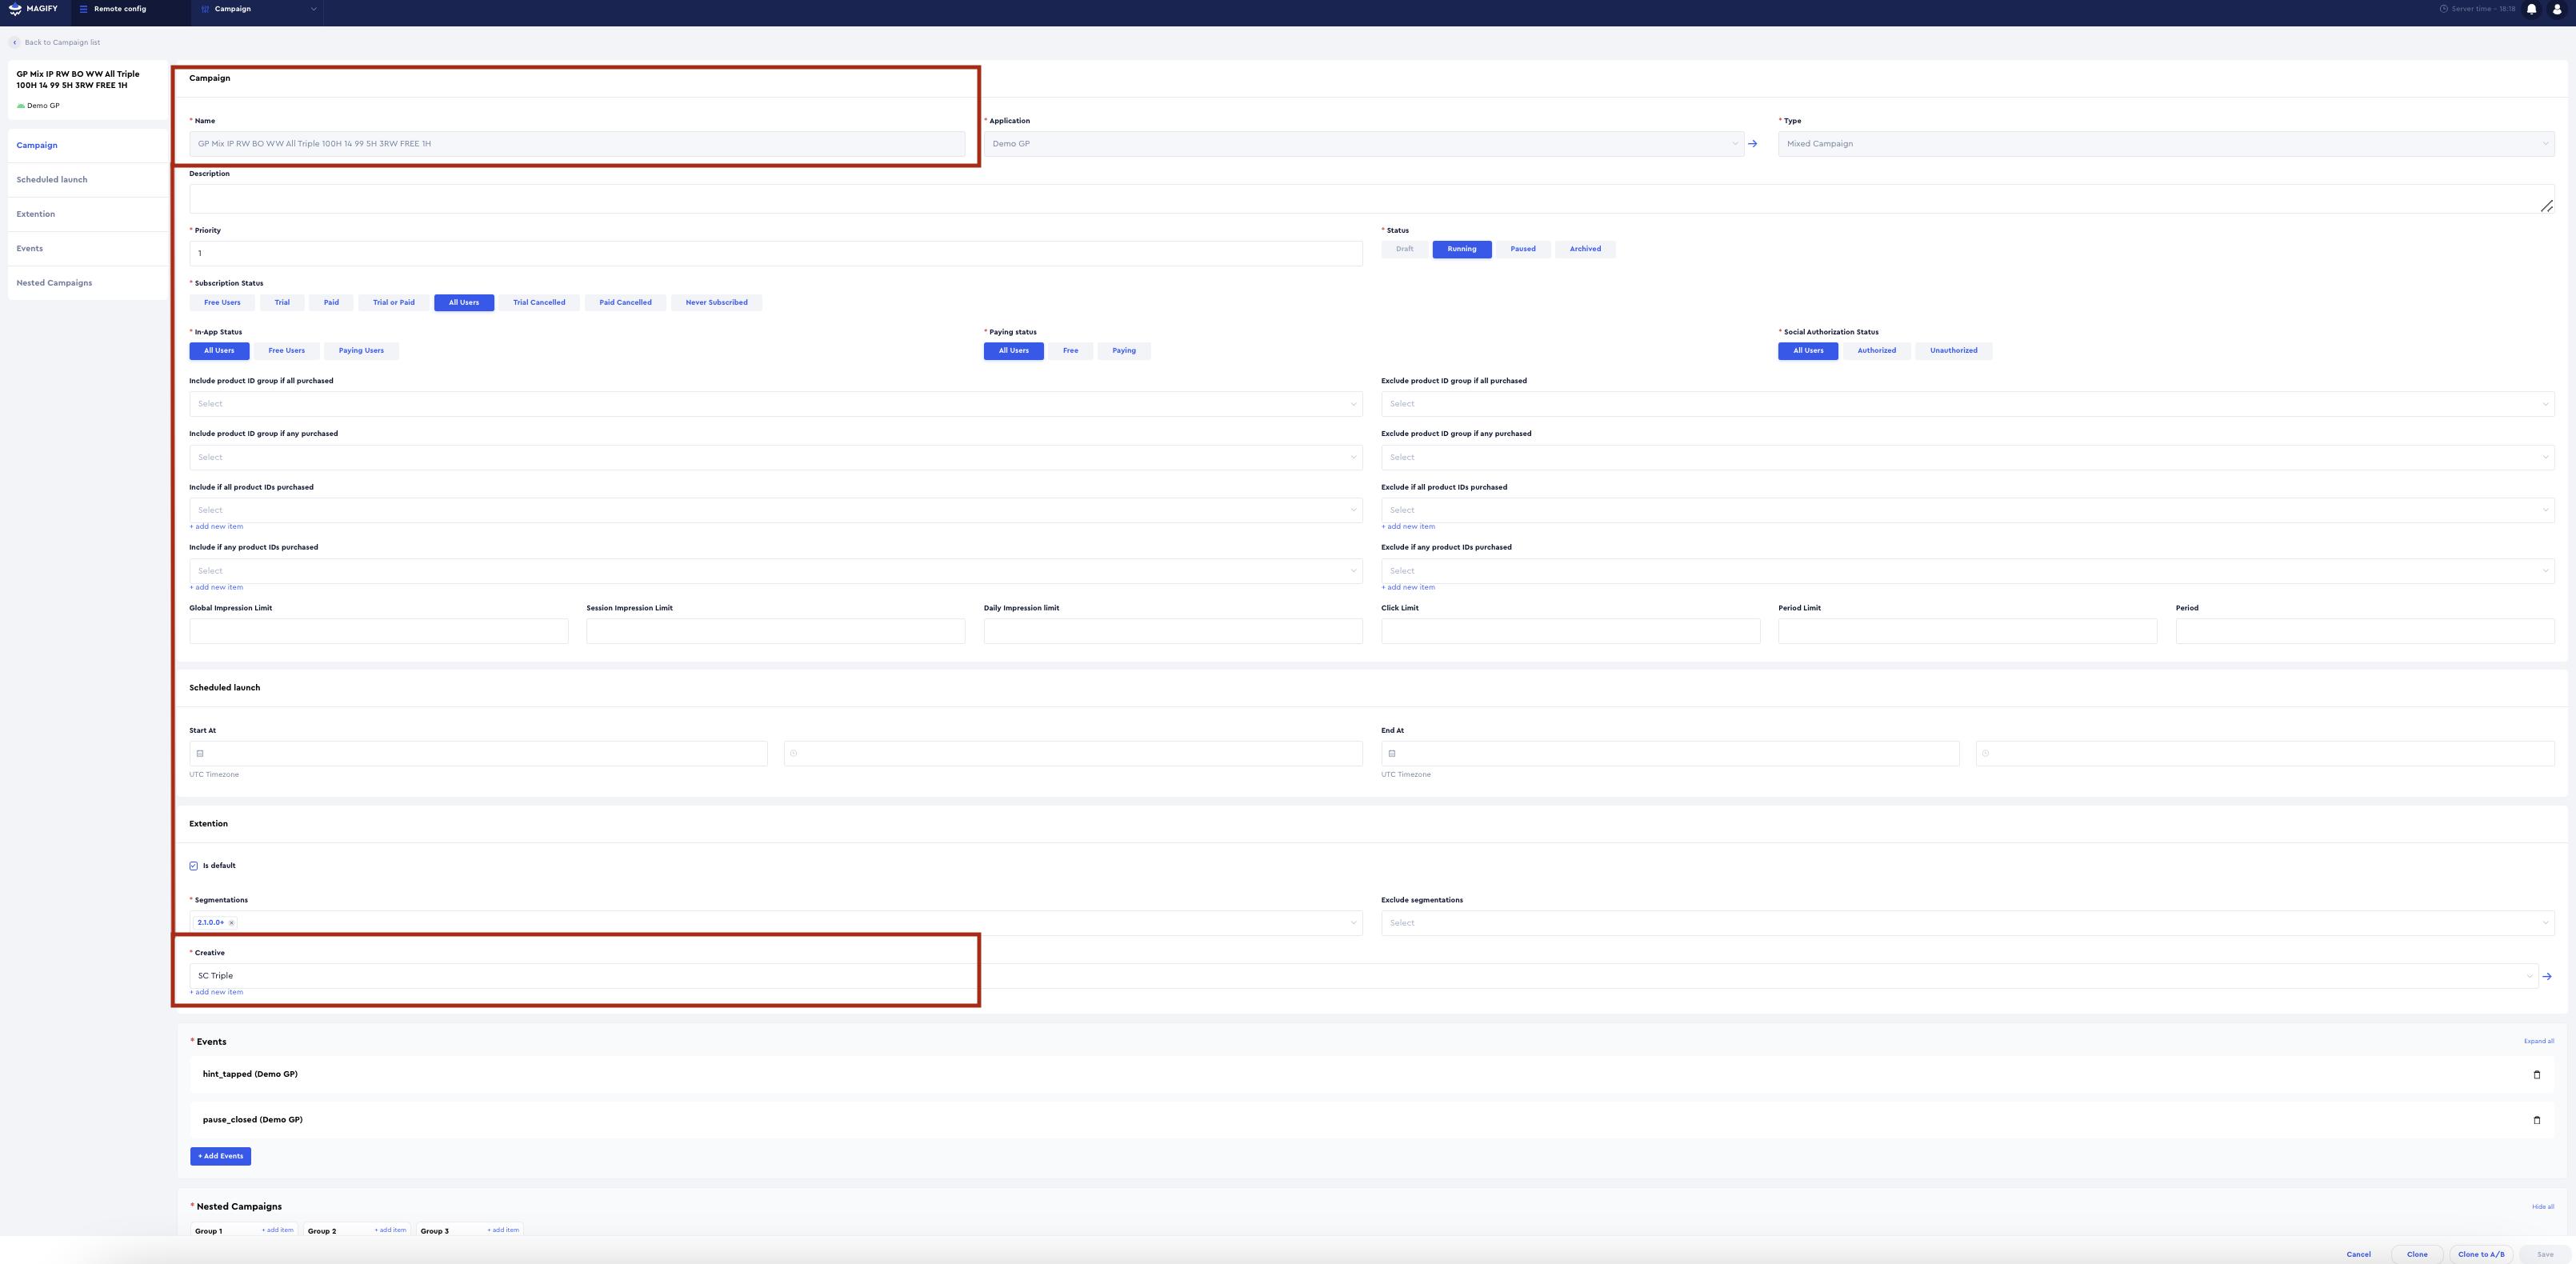The height and width of the screenshot is (1264, 2576).
Task: Open the Campaign dropdown in top bar
Action: [258, 9]
